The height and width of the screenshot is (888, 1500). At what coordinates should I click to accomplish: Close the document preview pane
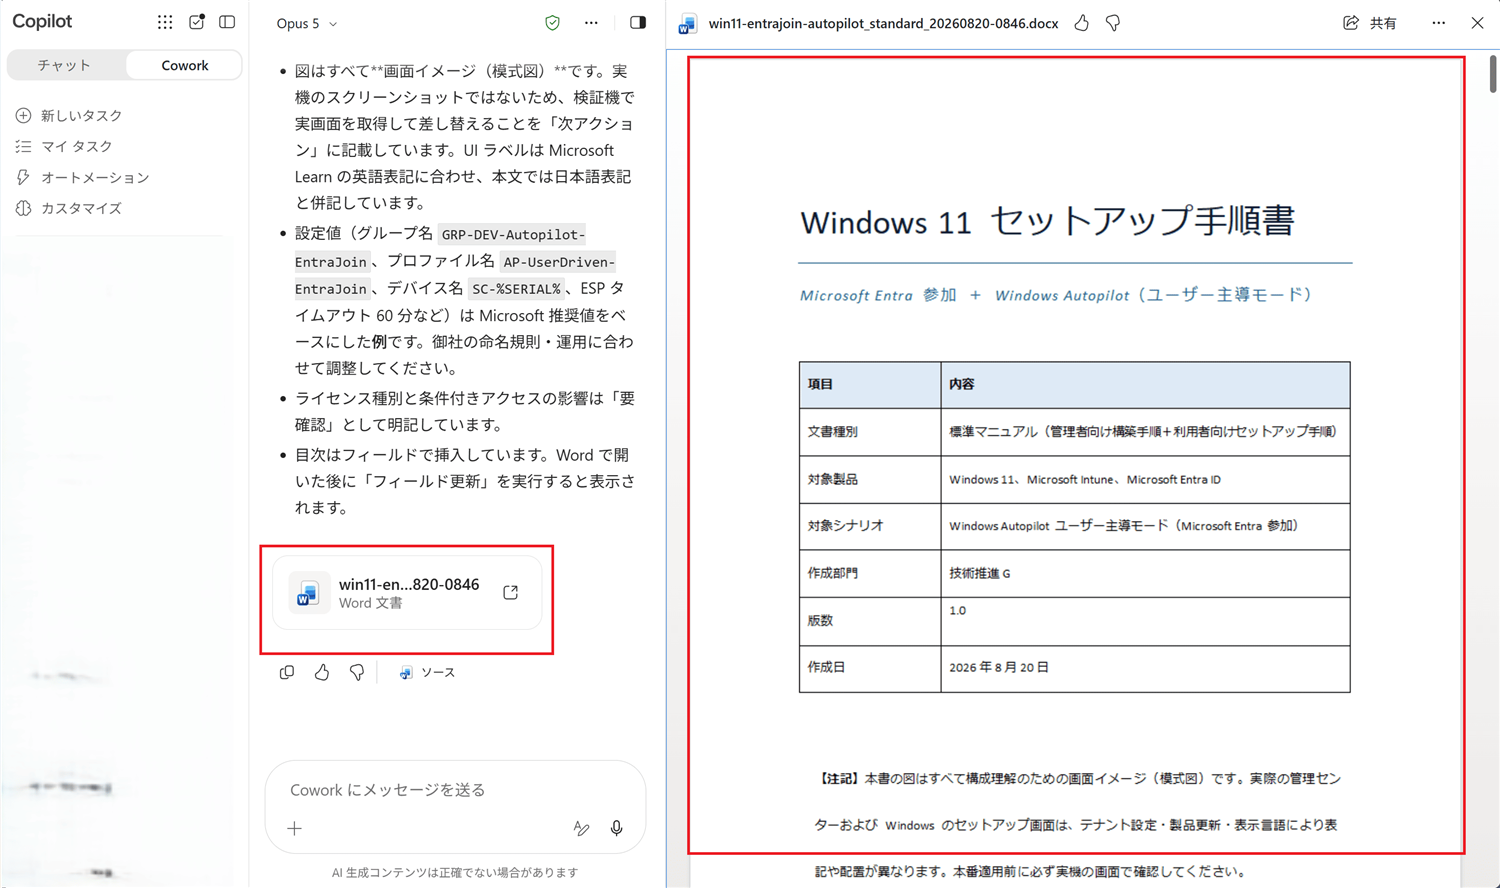pyautogui.click(x=1477, y=22)
